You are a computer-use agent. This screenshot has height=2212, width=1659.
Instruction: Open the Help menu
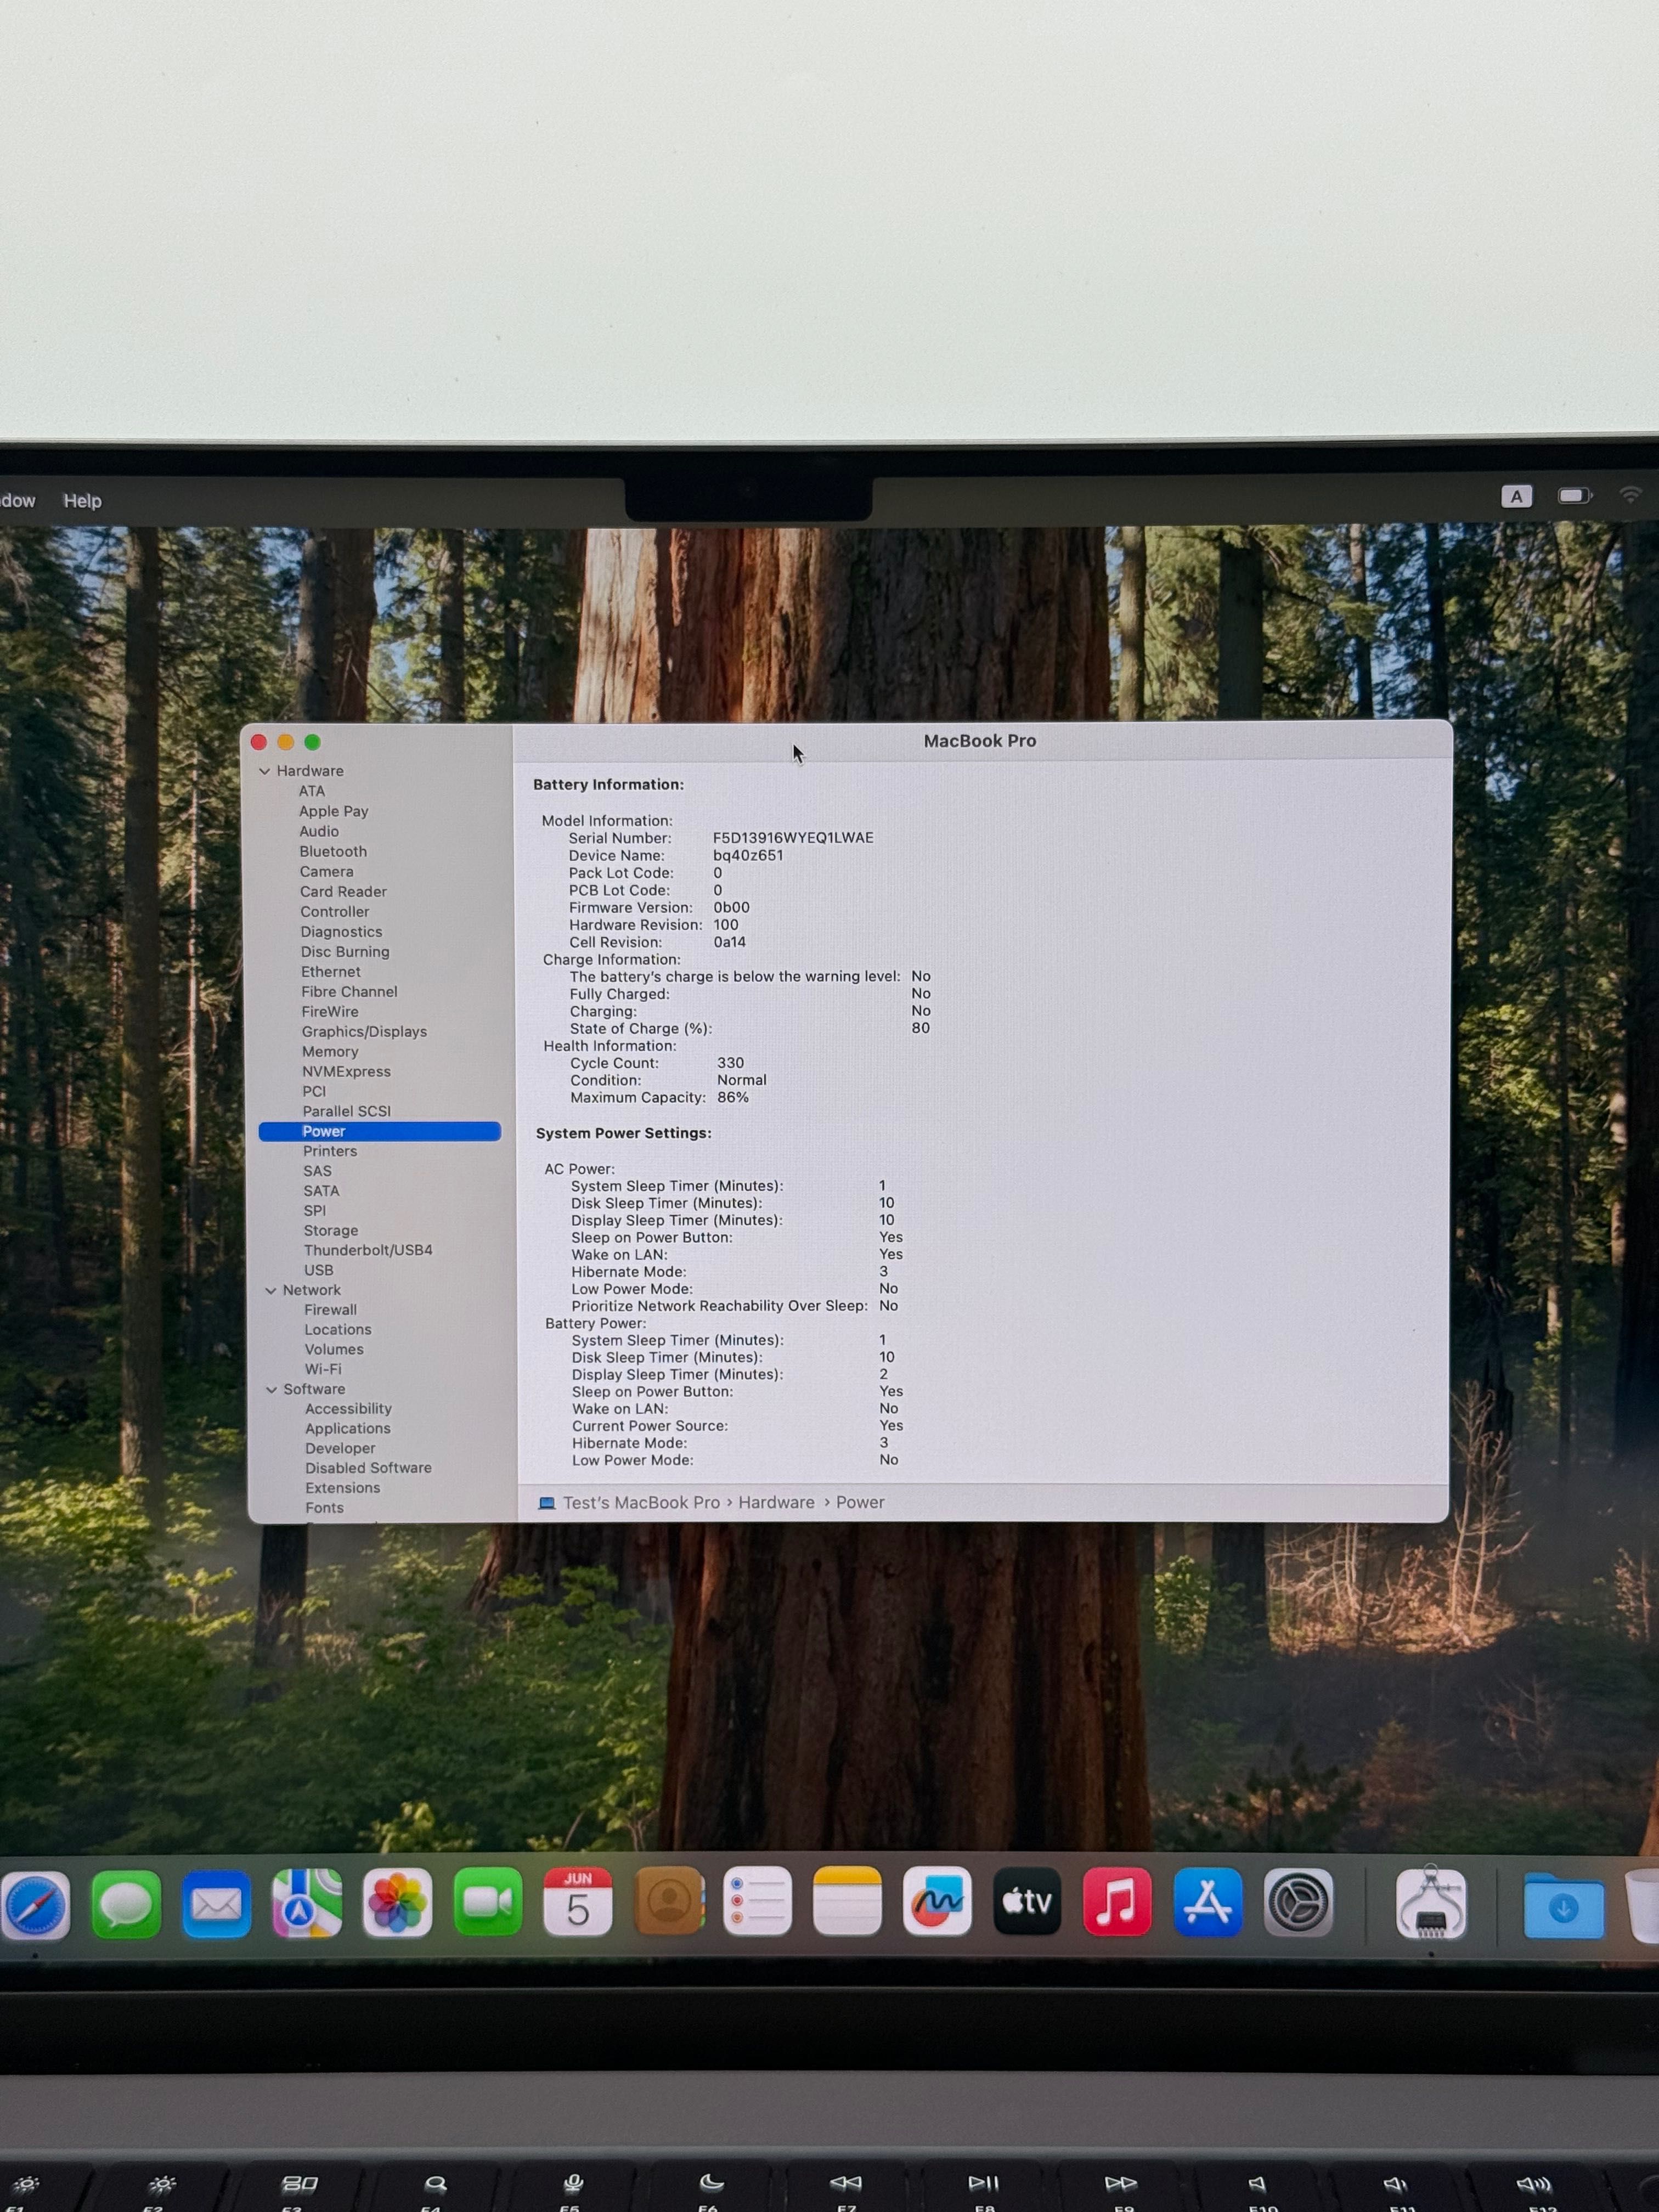[x=83, y=501]
